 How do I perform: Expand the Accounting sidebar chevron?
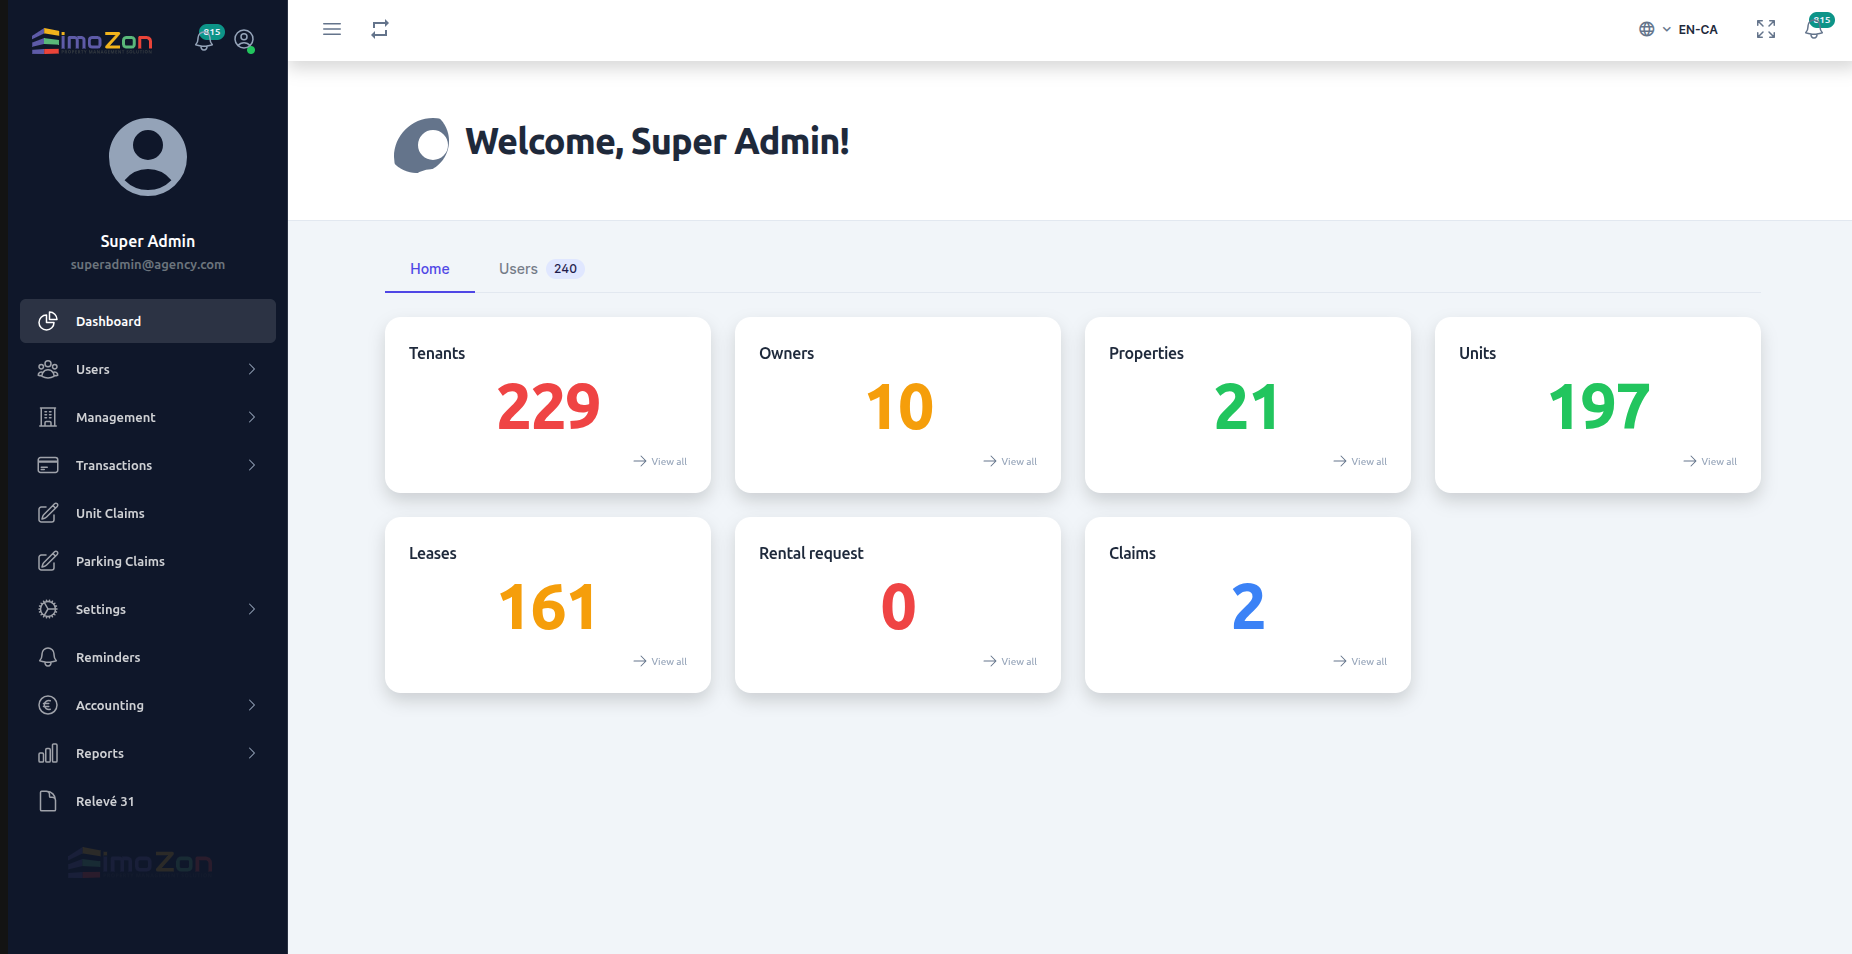pos(252,705)
